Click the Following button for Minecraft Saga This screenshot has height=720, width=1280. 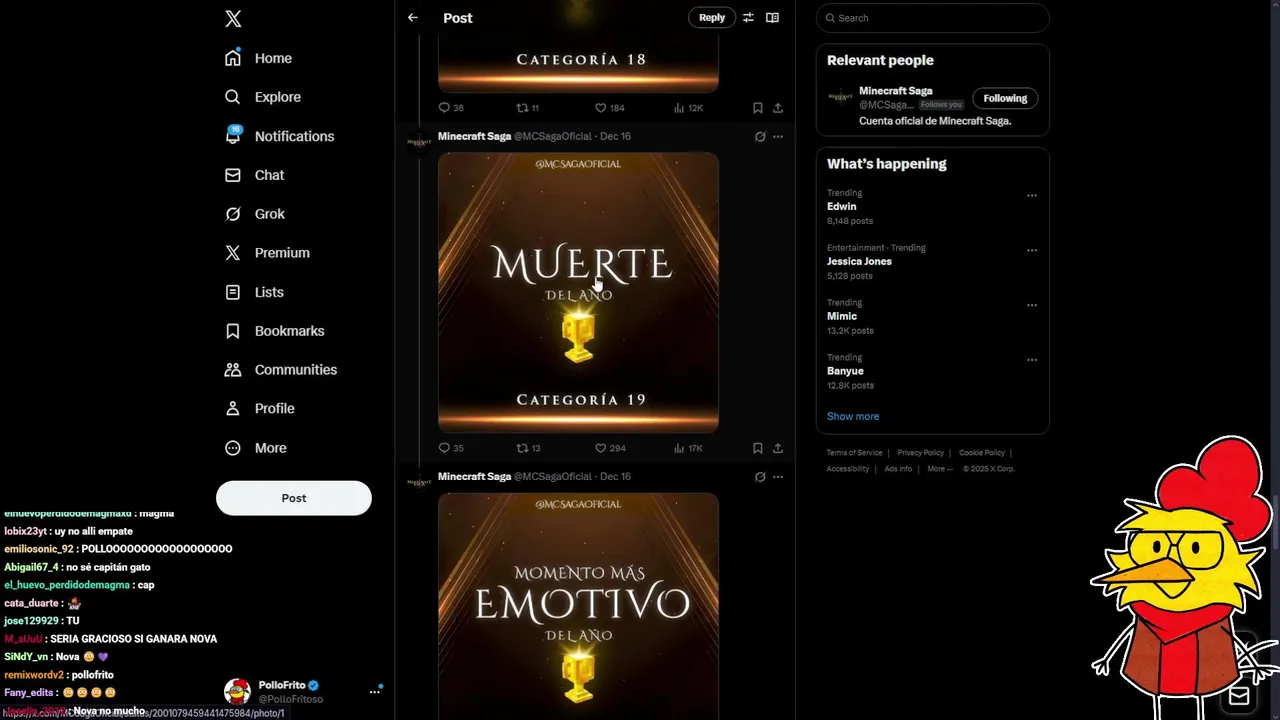coord(1005,98)
